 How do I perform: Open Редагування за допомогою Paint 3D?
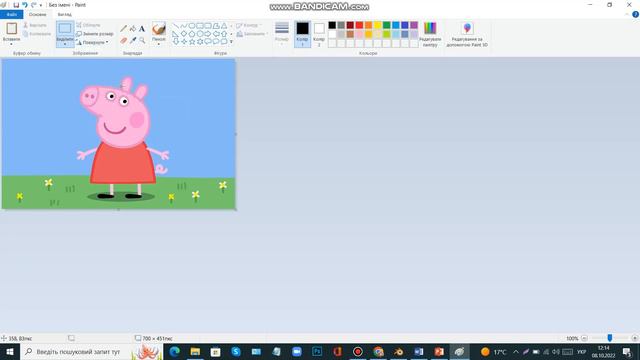pyautogui.click(x=467, y=34)
